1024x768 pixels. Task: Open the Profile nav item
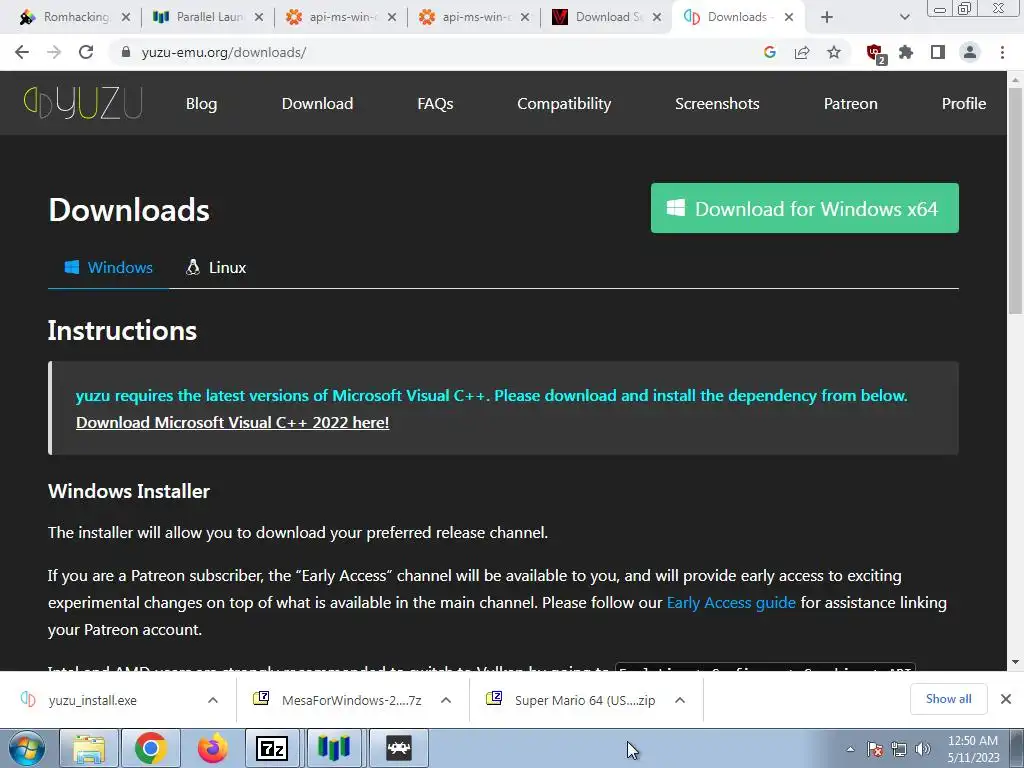coord(963,104)
